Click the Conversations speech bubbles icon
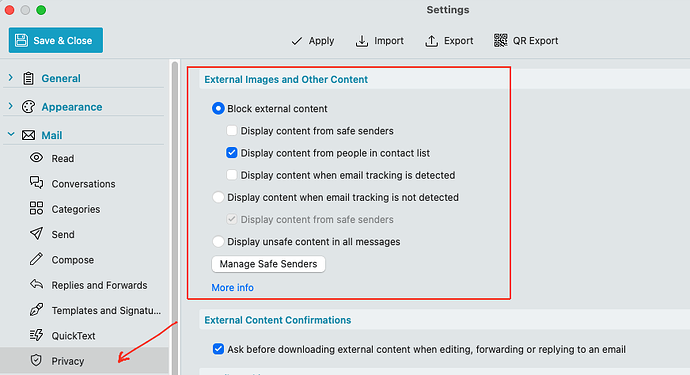The width and height of the screenshot is (690, 375). pyautogui.click(x=37, y=183)
